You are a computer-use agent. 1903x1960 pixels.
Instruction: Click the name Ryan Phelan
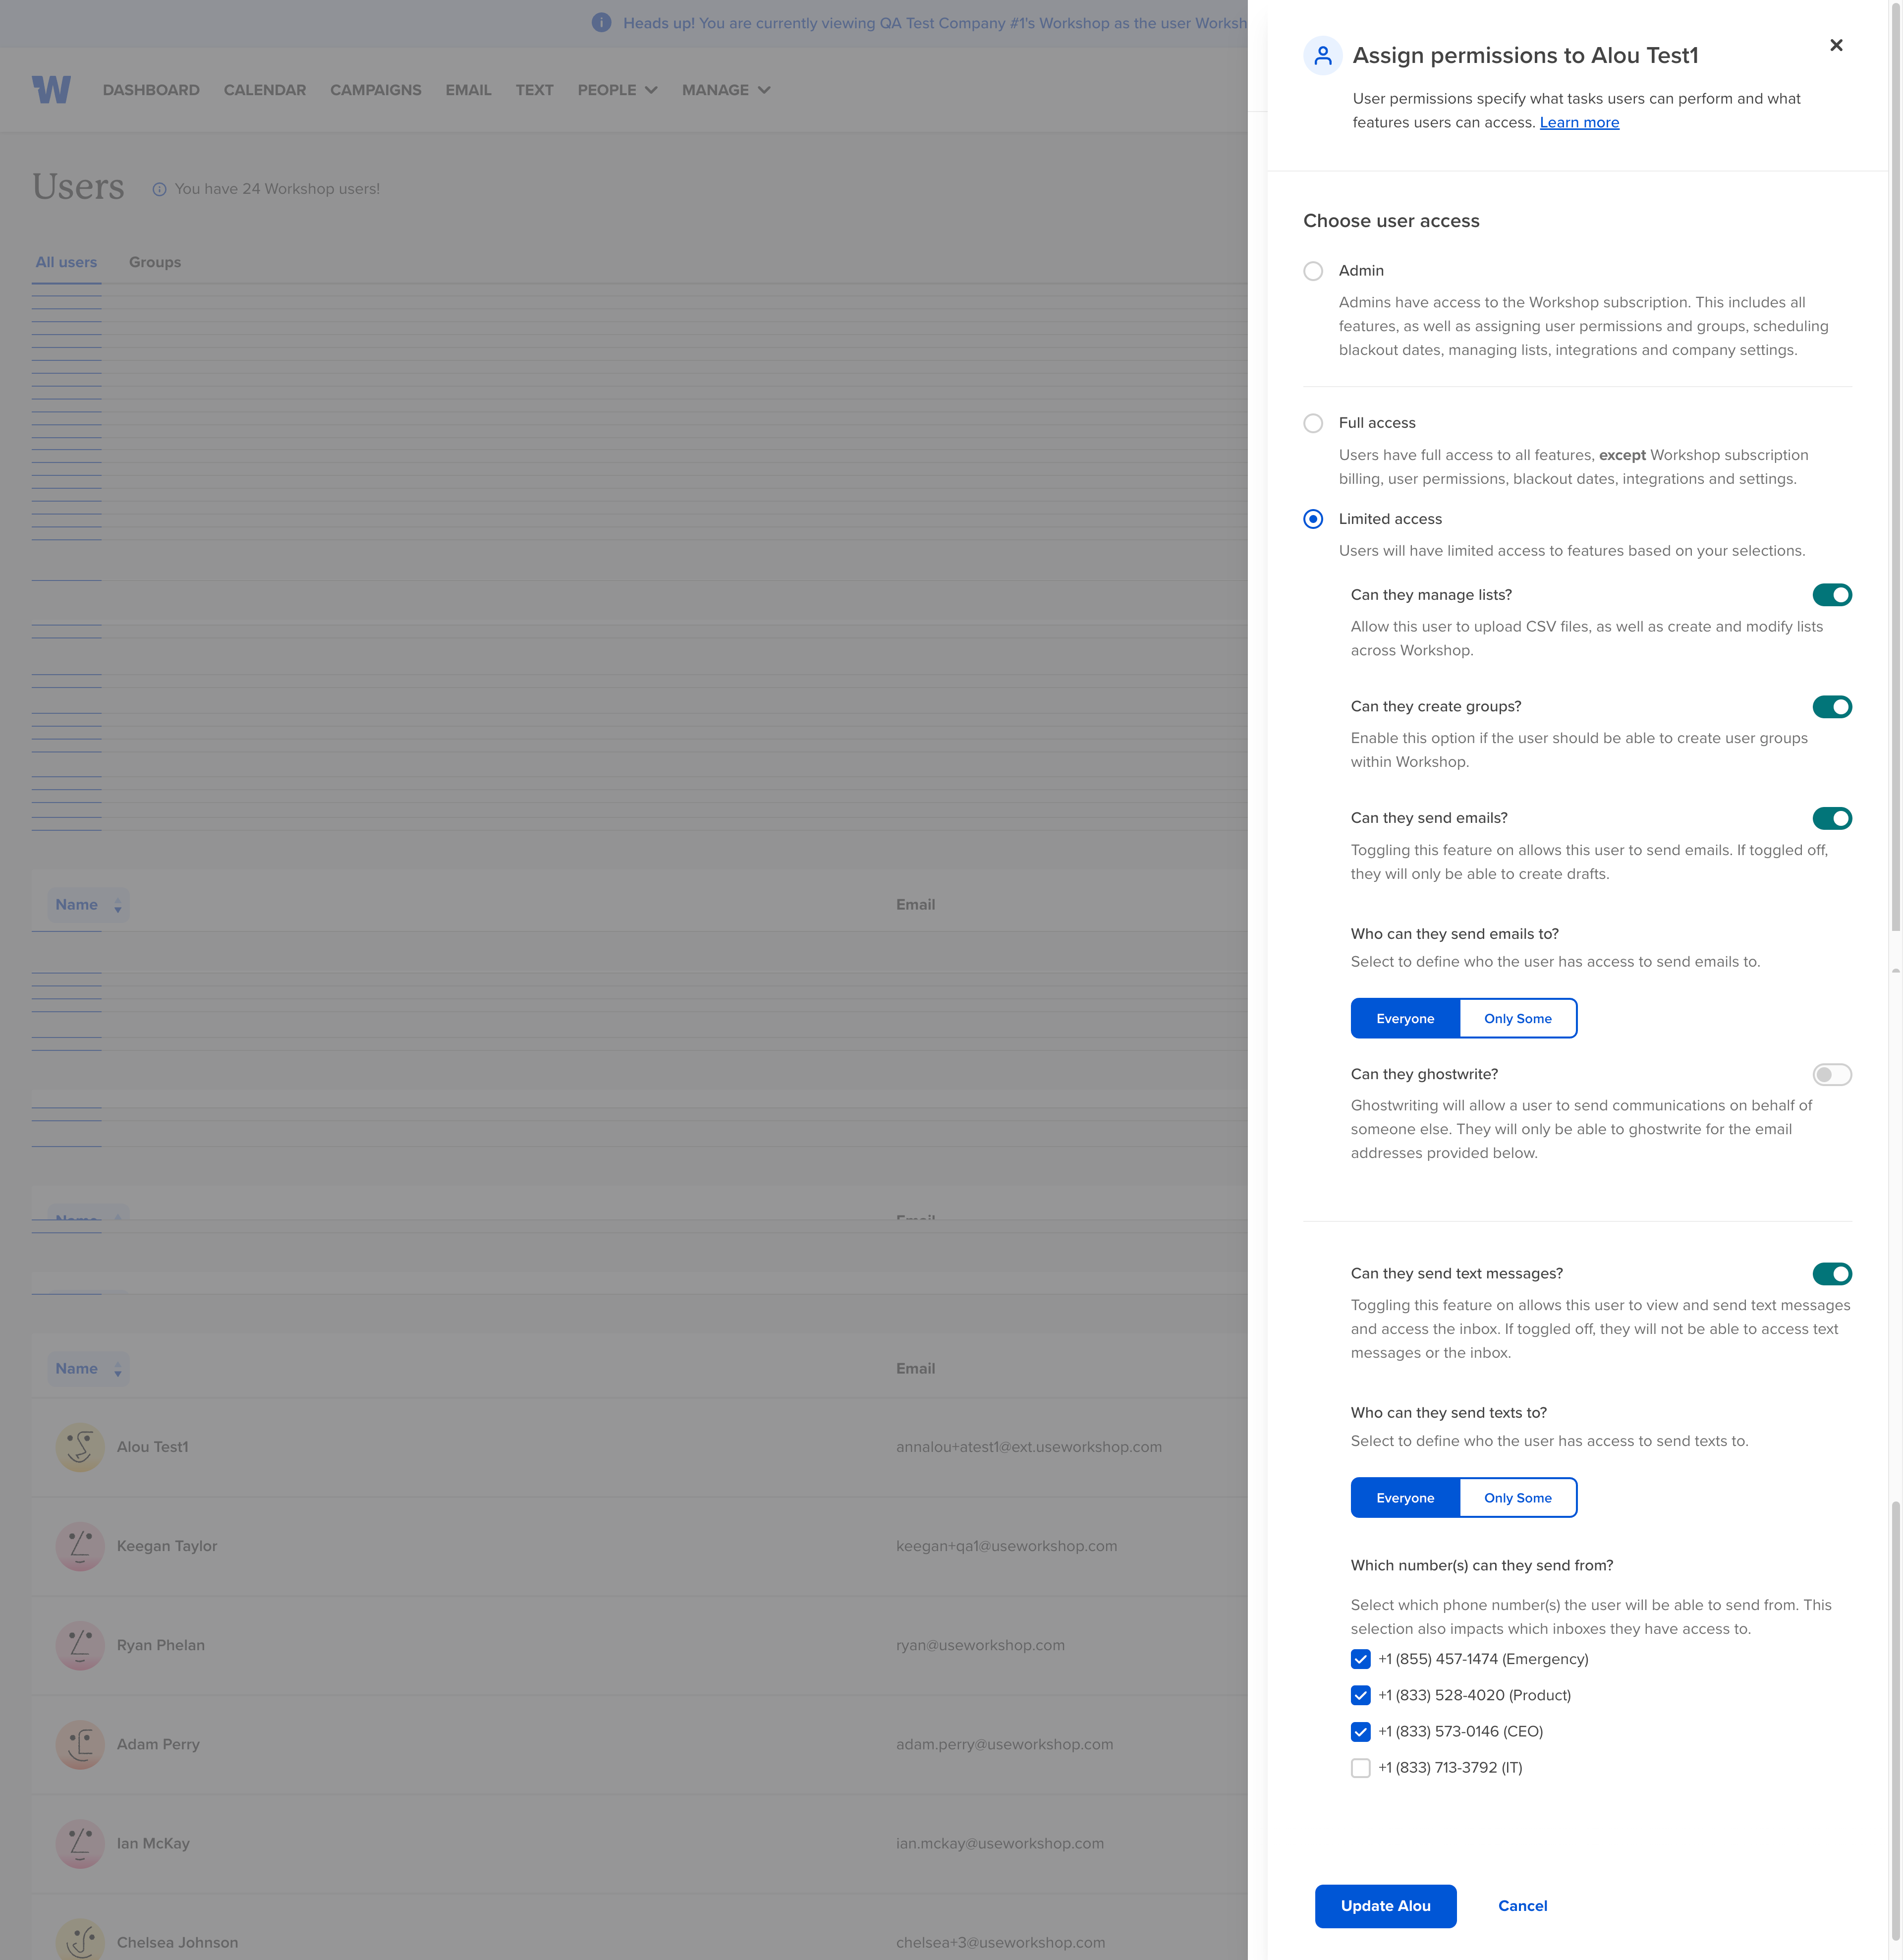pyautogui.click(x=160, y=1645)
